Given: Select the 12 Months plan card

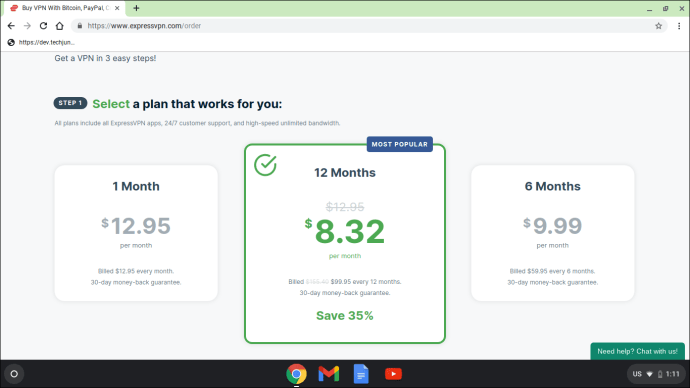Looking at the screenshot, I should point(345,244).
